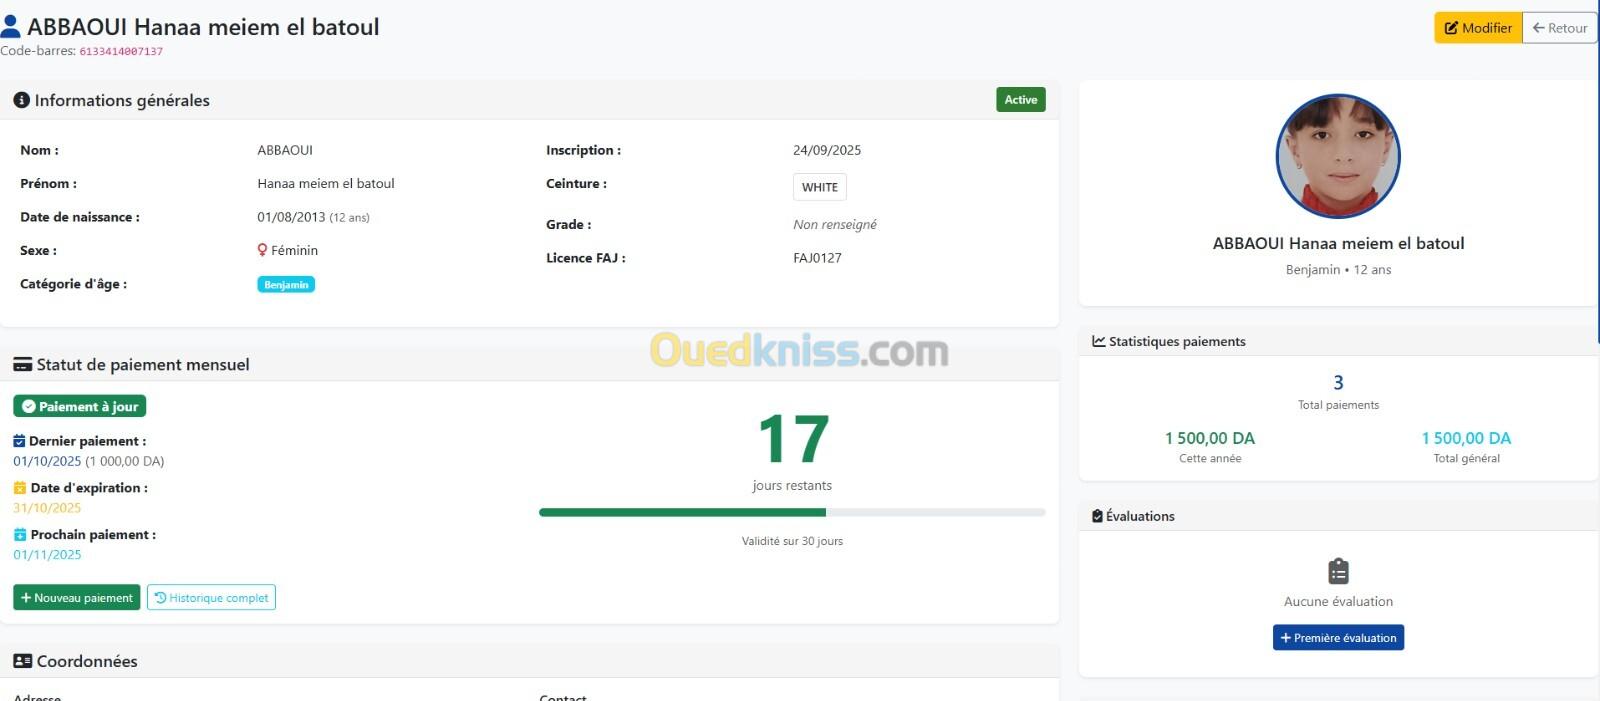This screenshot has height=701, width=1600.
Task: Click the calendar icon next to Dernier paiement
Action: click(19, 441)
